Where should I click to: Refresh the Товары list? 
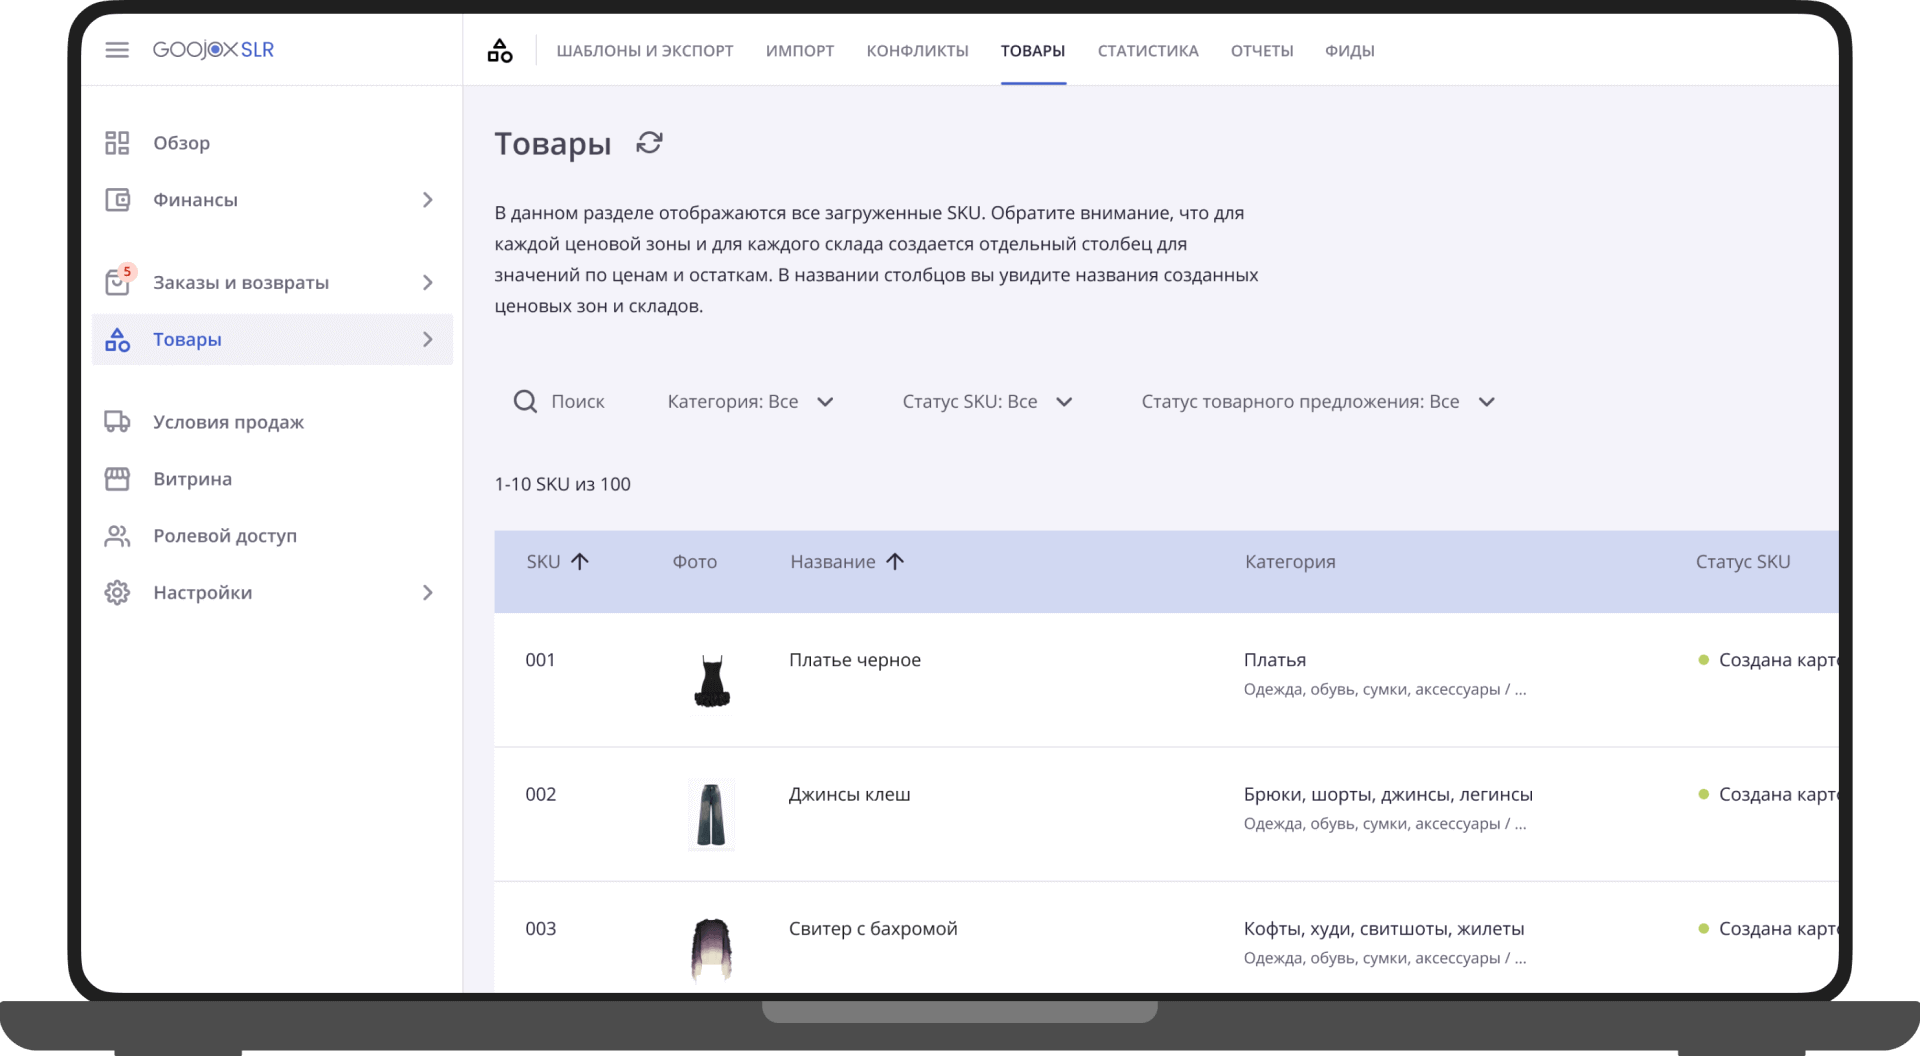649,143
